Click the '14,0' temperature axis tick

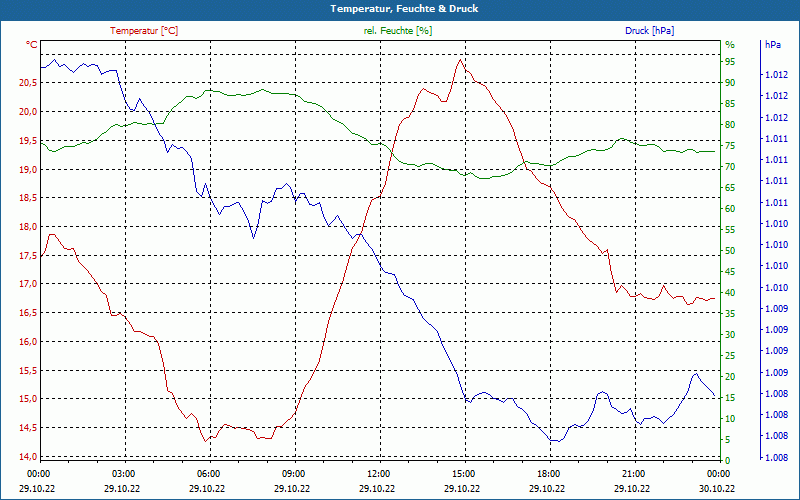click(28, 457)
